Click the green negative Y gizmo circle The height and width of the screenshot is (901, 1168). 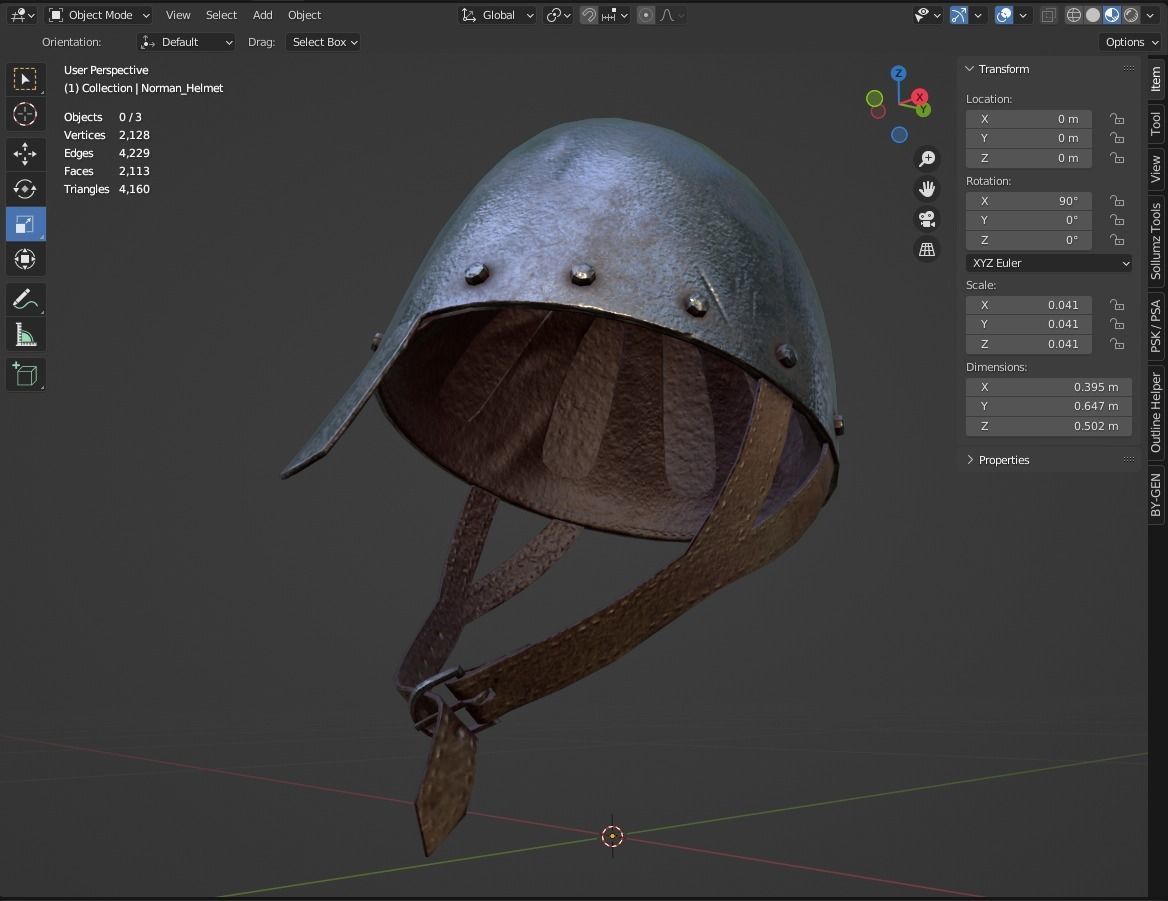[875, 98]
